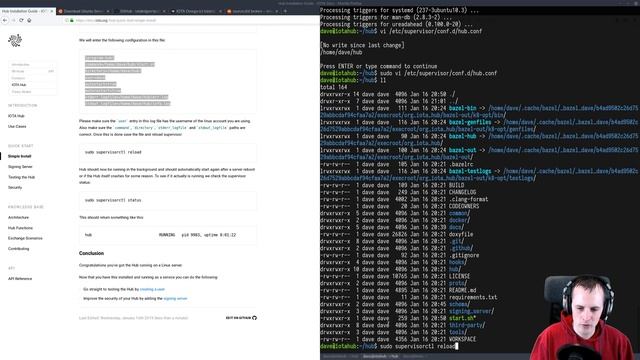Click 'schema/' directory in terminal listing

(x=459, y=304)
